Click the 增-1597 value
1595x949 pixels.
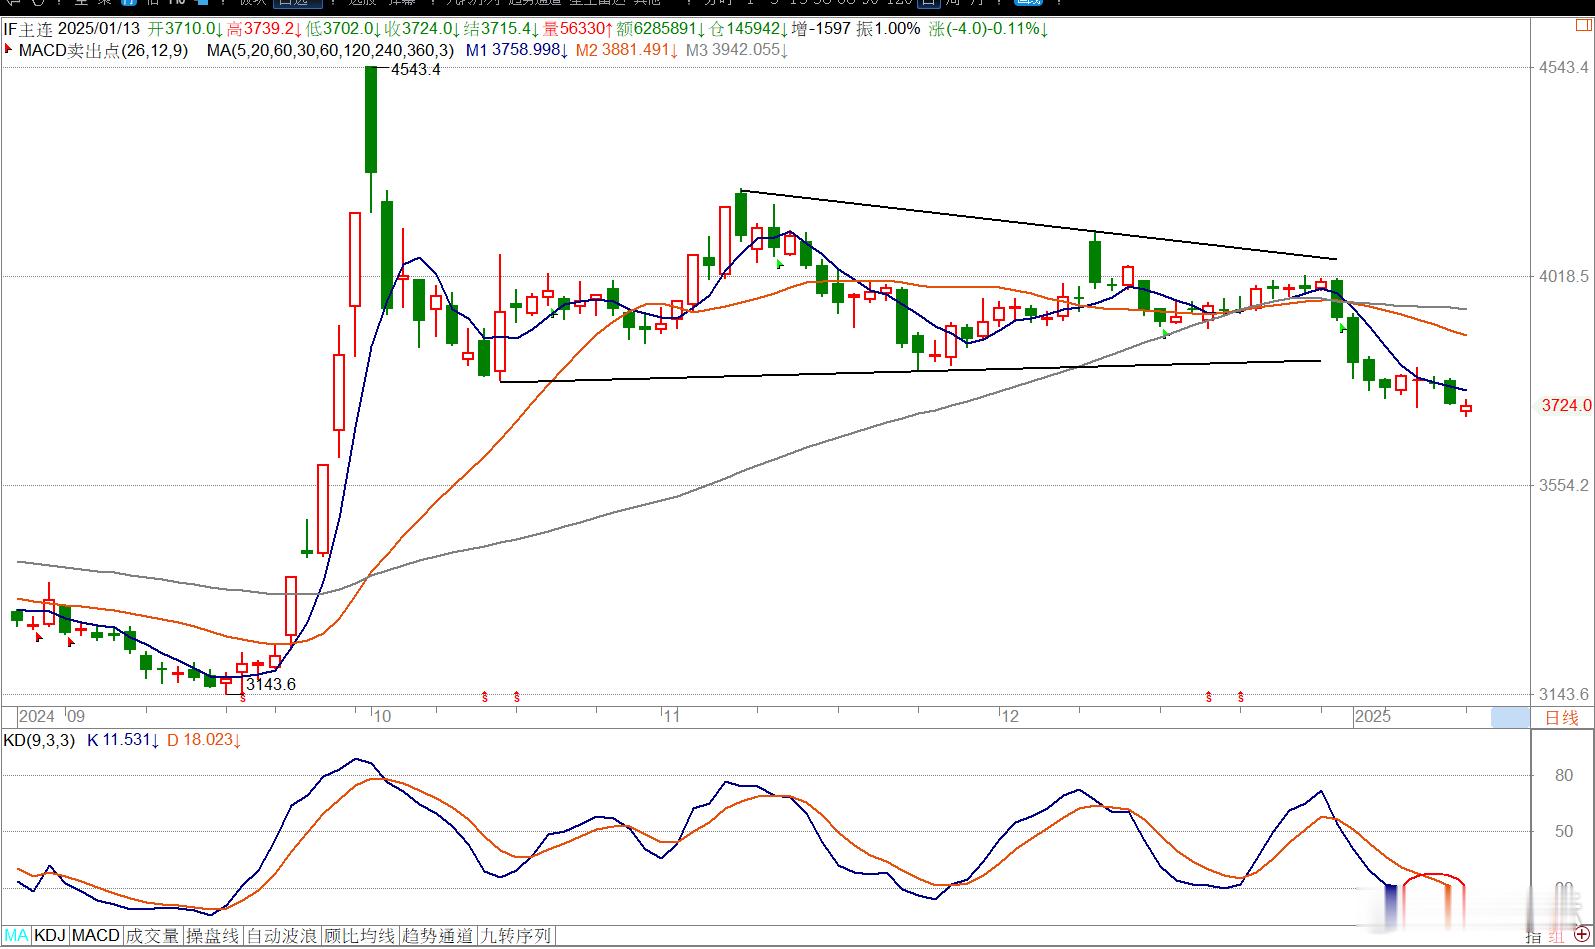[x=822, y=29]
